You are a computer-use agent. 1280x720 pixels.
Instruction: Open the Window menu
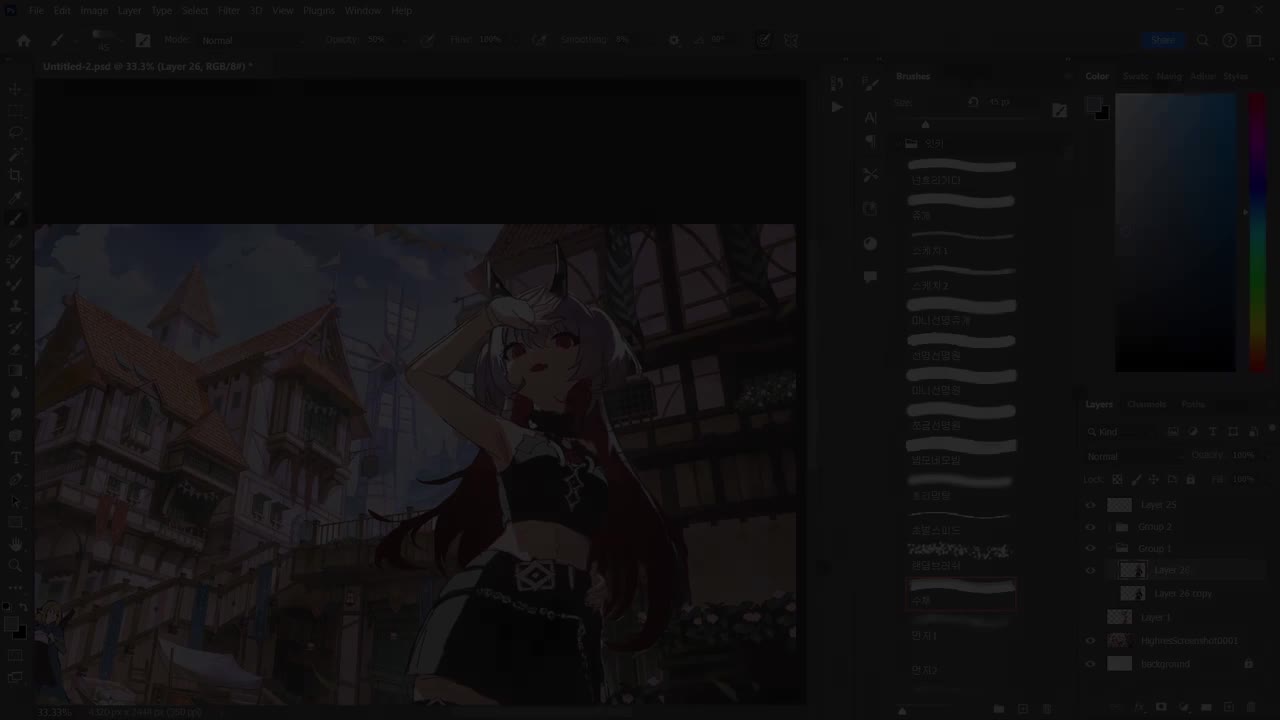(363, 10)
